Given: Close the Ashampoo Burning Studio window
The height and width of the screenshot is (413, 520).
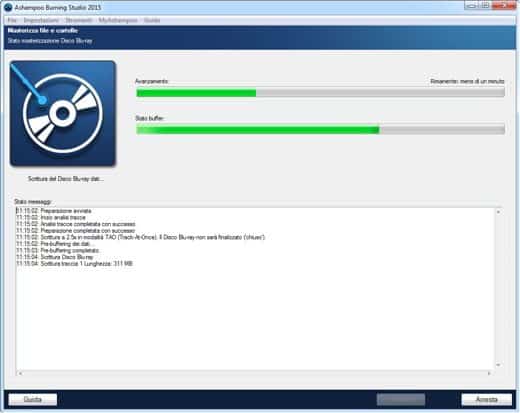Looking at the screenshot, I should click(x=504, y=6).
